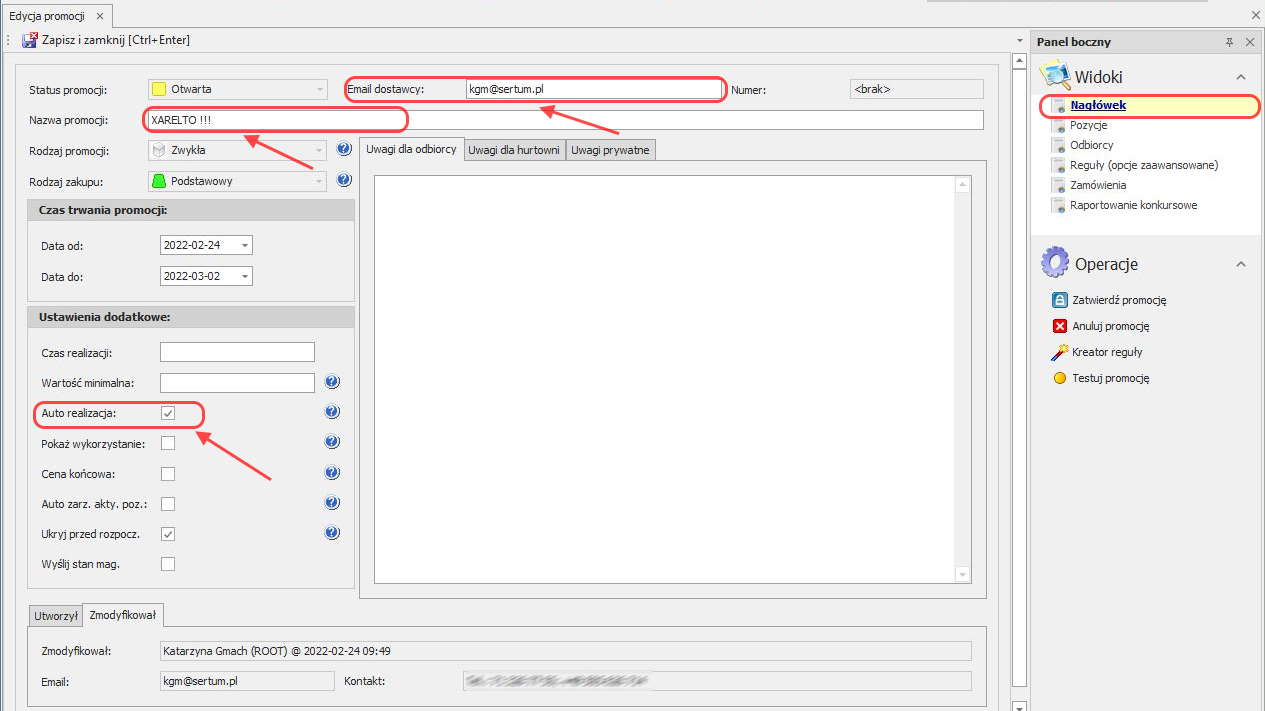Click help icon beside Auto realizacja
This screenshot has height=711, width=1265.
coord(333,412)
